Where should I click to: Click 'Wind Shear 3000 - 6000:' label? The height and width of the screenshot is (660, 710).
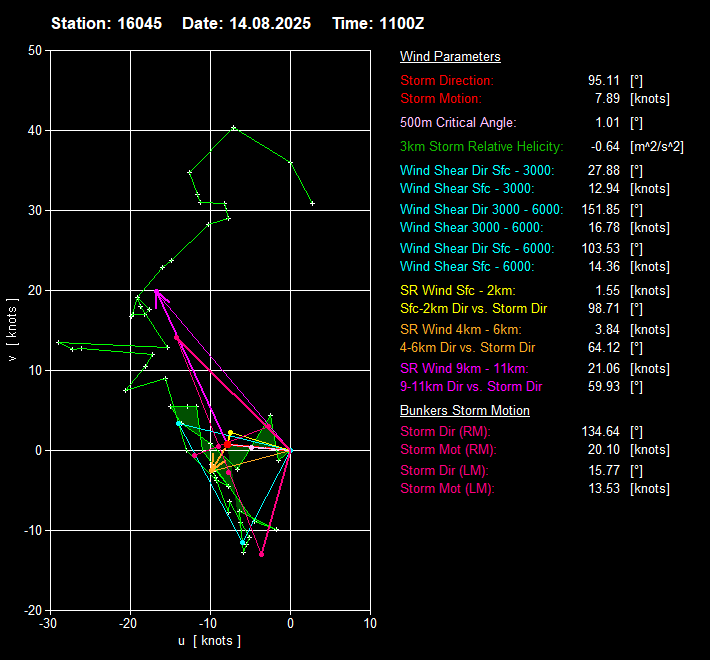(472, 228)
